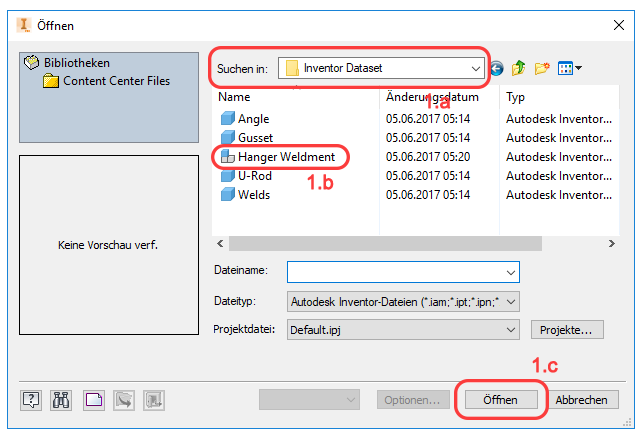Viewport: 641px width, 435px height.
Task: Click the Bibliotheken library icon
Action: 31,63
